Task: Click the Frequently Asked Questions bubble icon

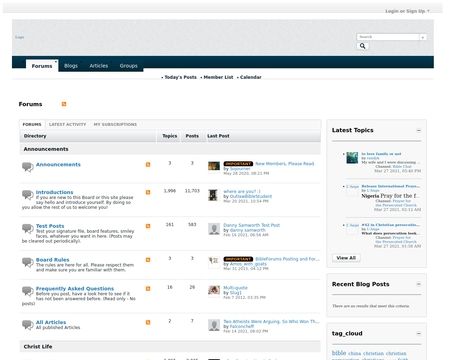Action: pyautogui.click(x=28, y=291)
